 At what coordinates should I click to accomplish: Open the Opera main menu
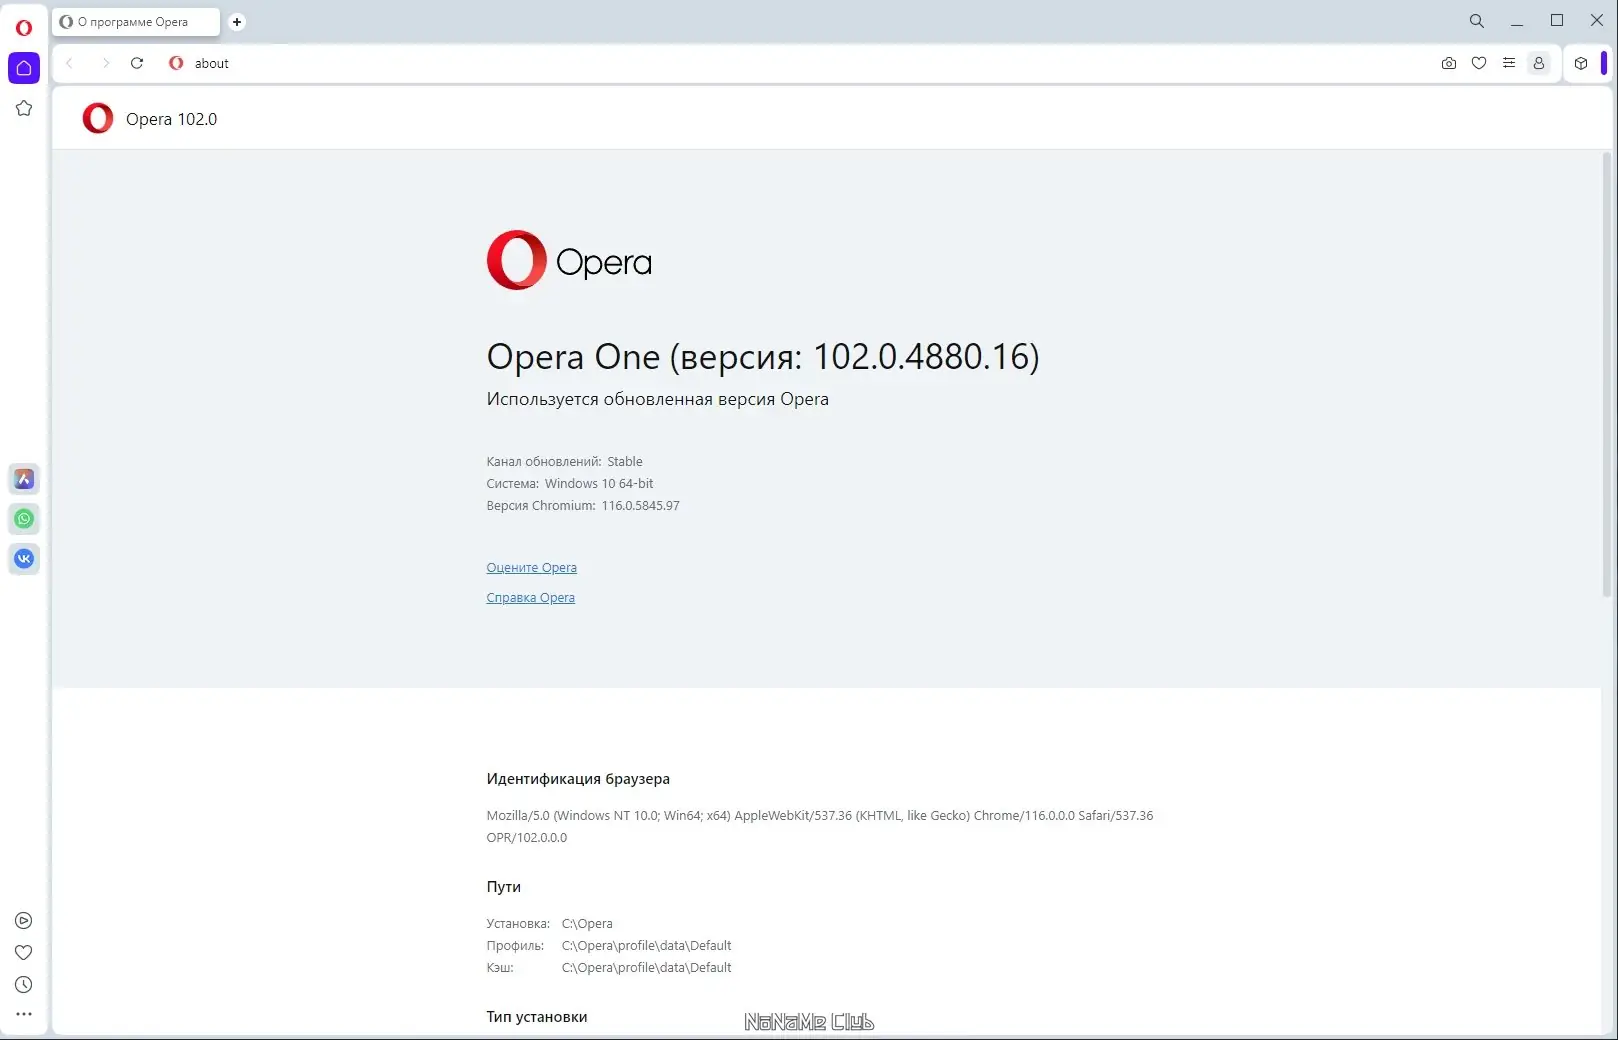(24, 27)
